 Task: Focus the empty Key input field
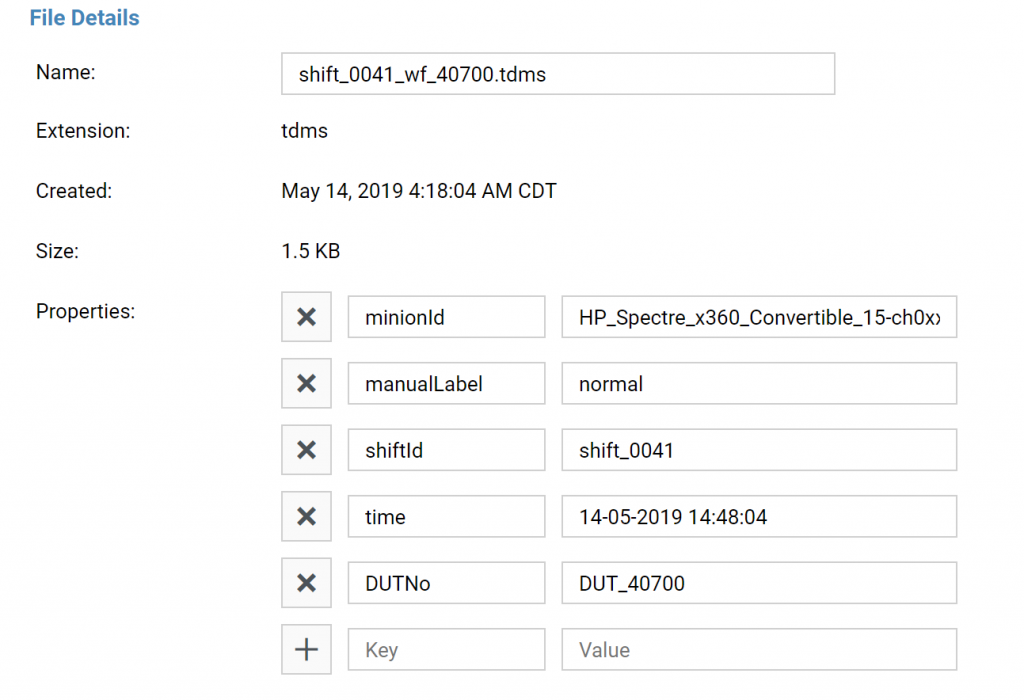click(x=447, y=650)
